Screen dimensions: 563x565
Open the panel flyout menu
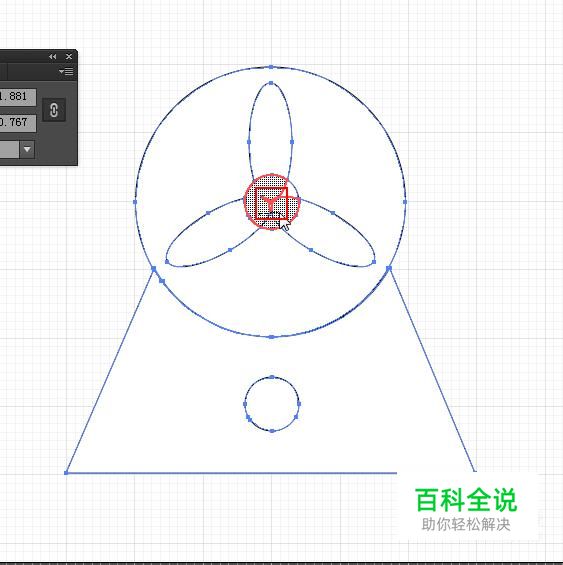66,71
